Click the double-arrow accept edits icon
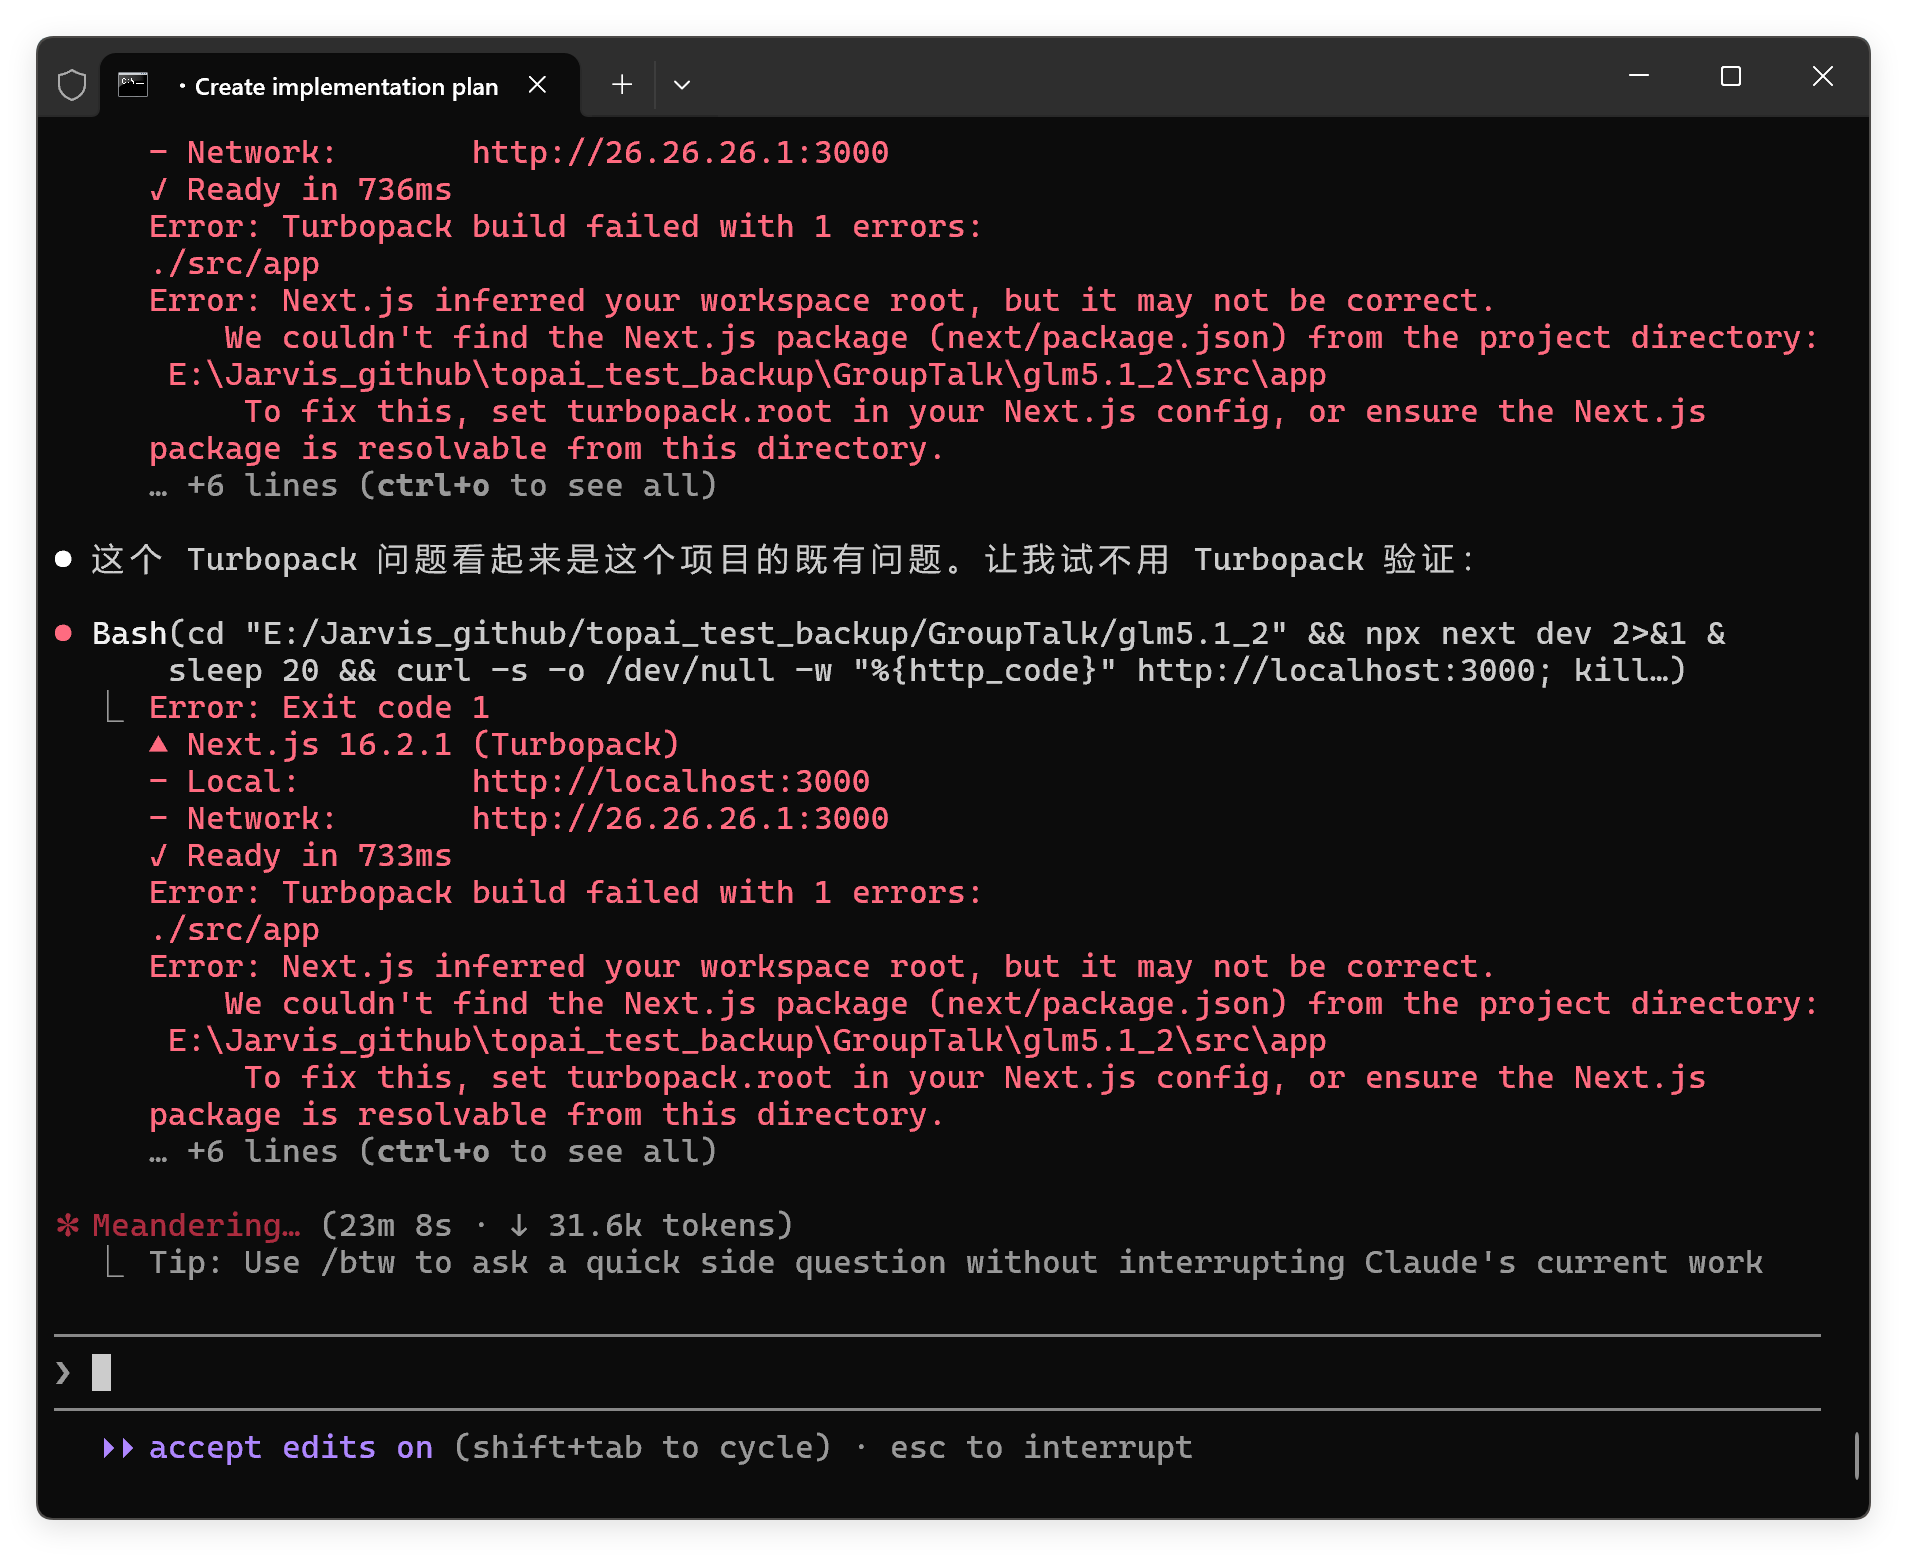Image resolution: width=1907 pixels, height=1556 pixels. click(x=118, y=1448)
